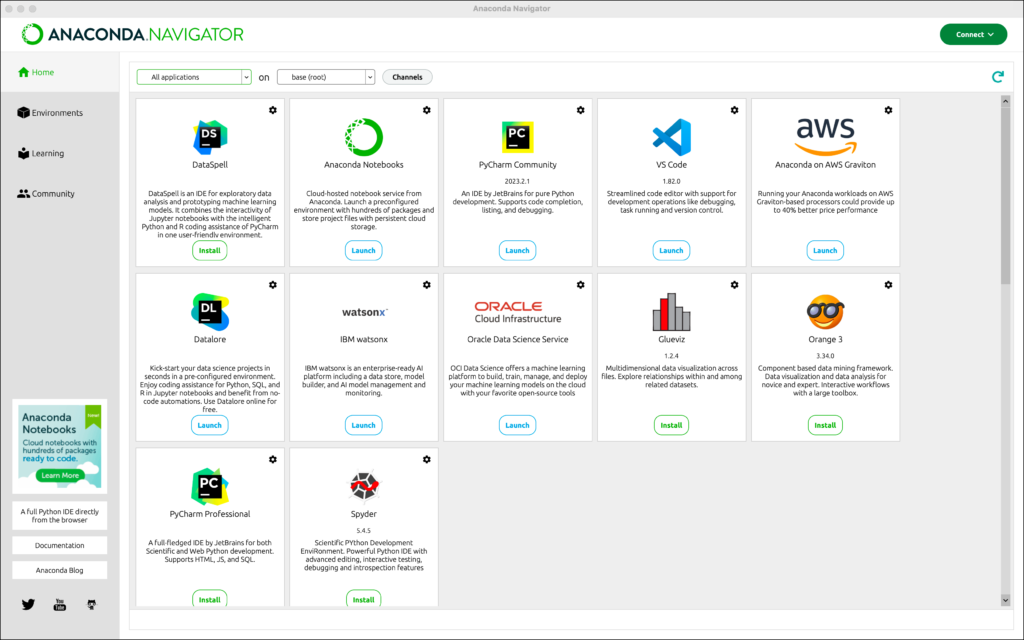Launch VS Code
This screenshot has height=640, width=1024.
tap(671, 251)
